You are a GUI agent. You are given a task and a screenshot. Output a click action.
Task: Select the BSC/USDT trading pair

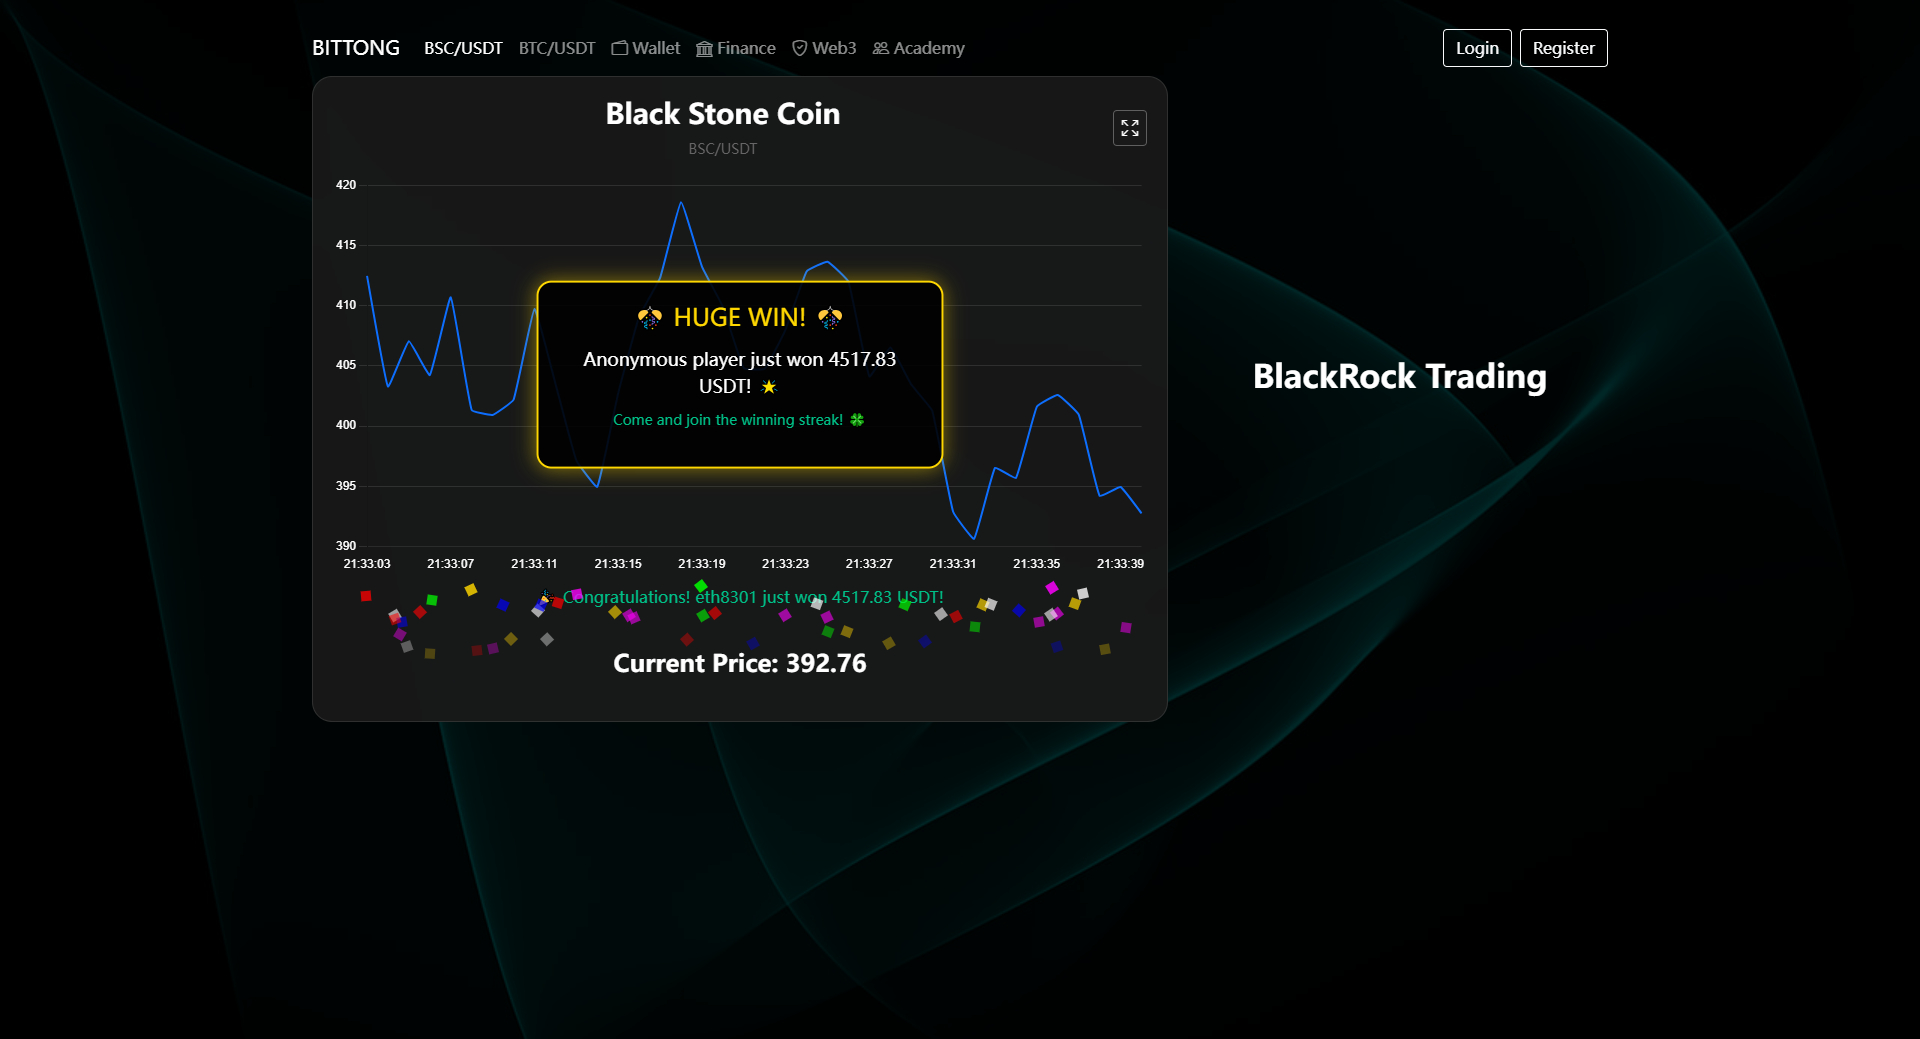pyautogui.click(x=463, y=48)
